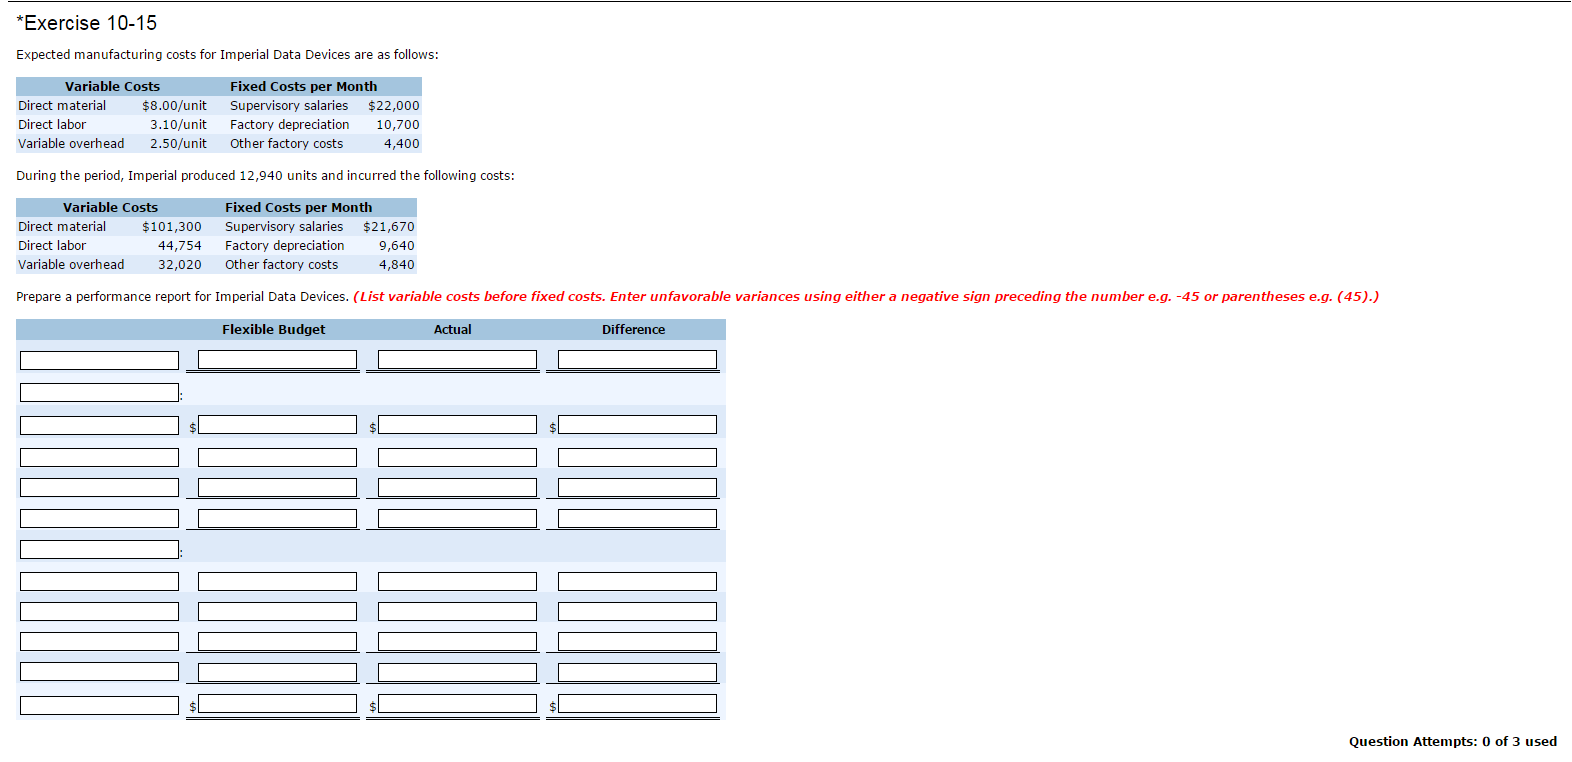Select the second section heading field ending with colon
The width and height of the screenshot is (1572, 762).
point(99,549)
